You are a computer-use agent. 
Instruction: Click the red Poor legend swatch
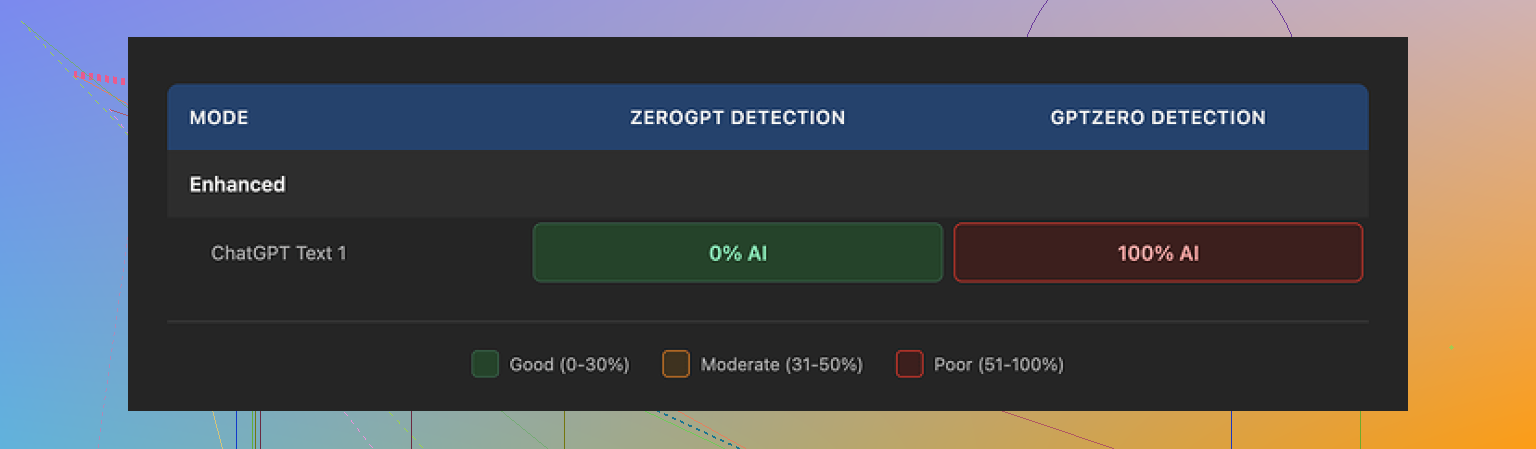tap(909, 364)
